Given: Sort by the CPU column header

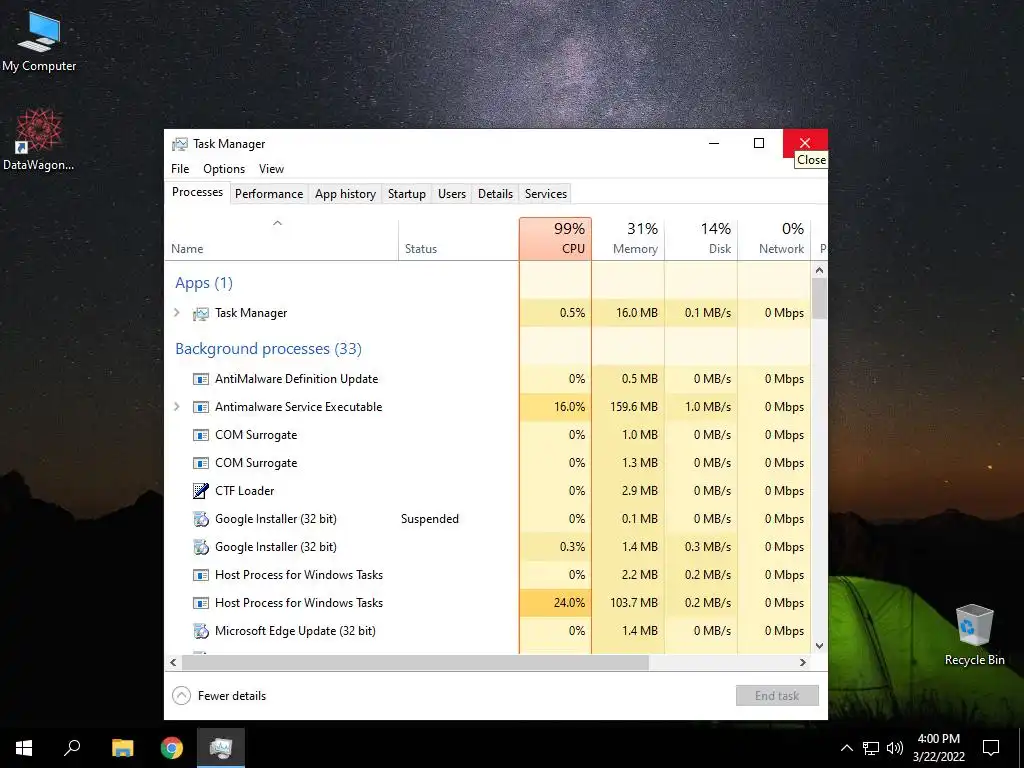Looking at the screenshot, I should pos(556,239).
